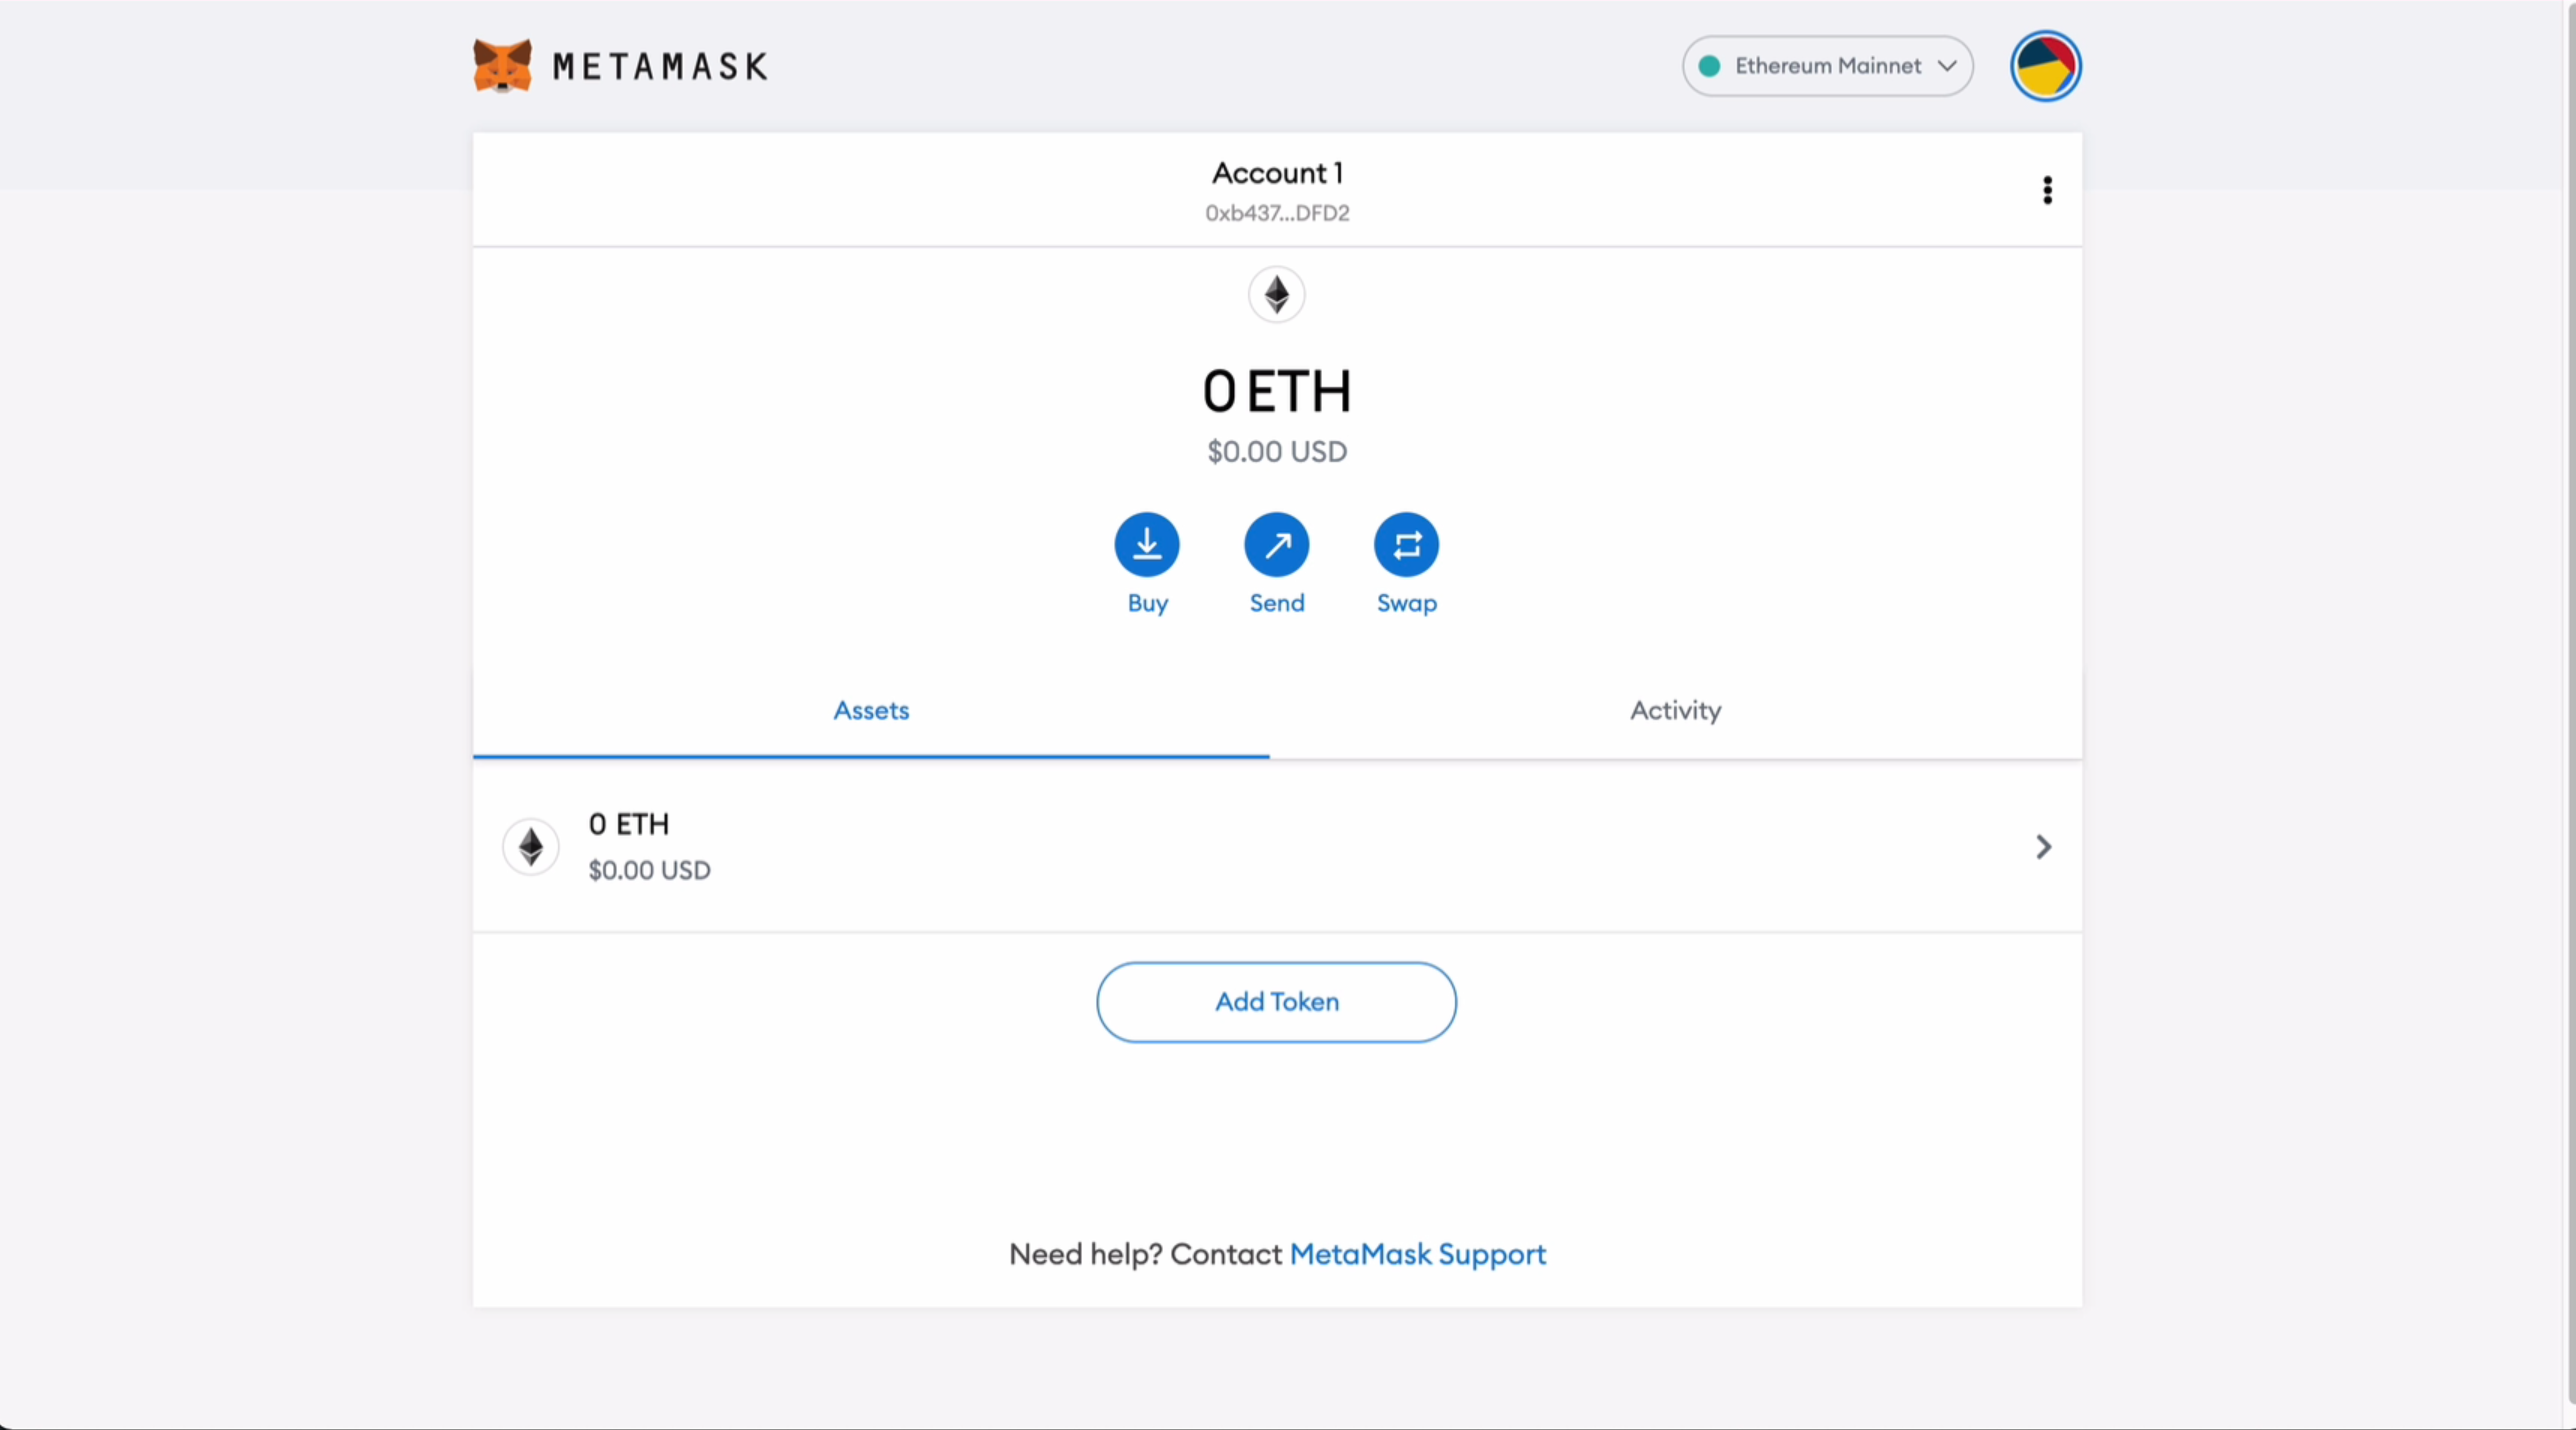This screenshot has width=2576, height=1430.
Task: Open the MetaMask Support link
Action: pyautogui.click(x=1417, y=1254)
